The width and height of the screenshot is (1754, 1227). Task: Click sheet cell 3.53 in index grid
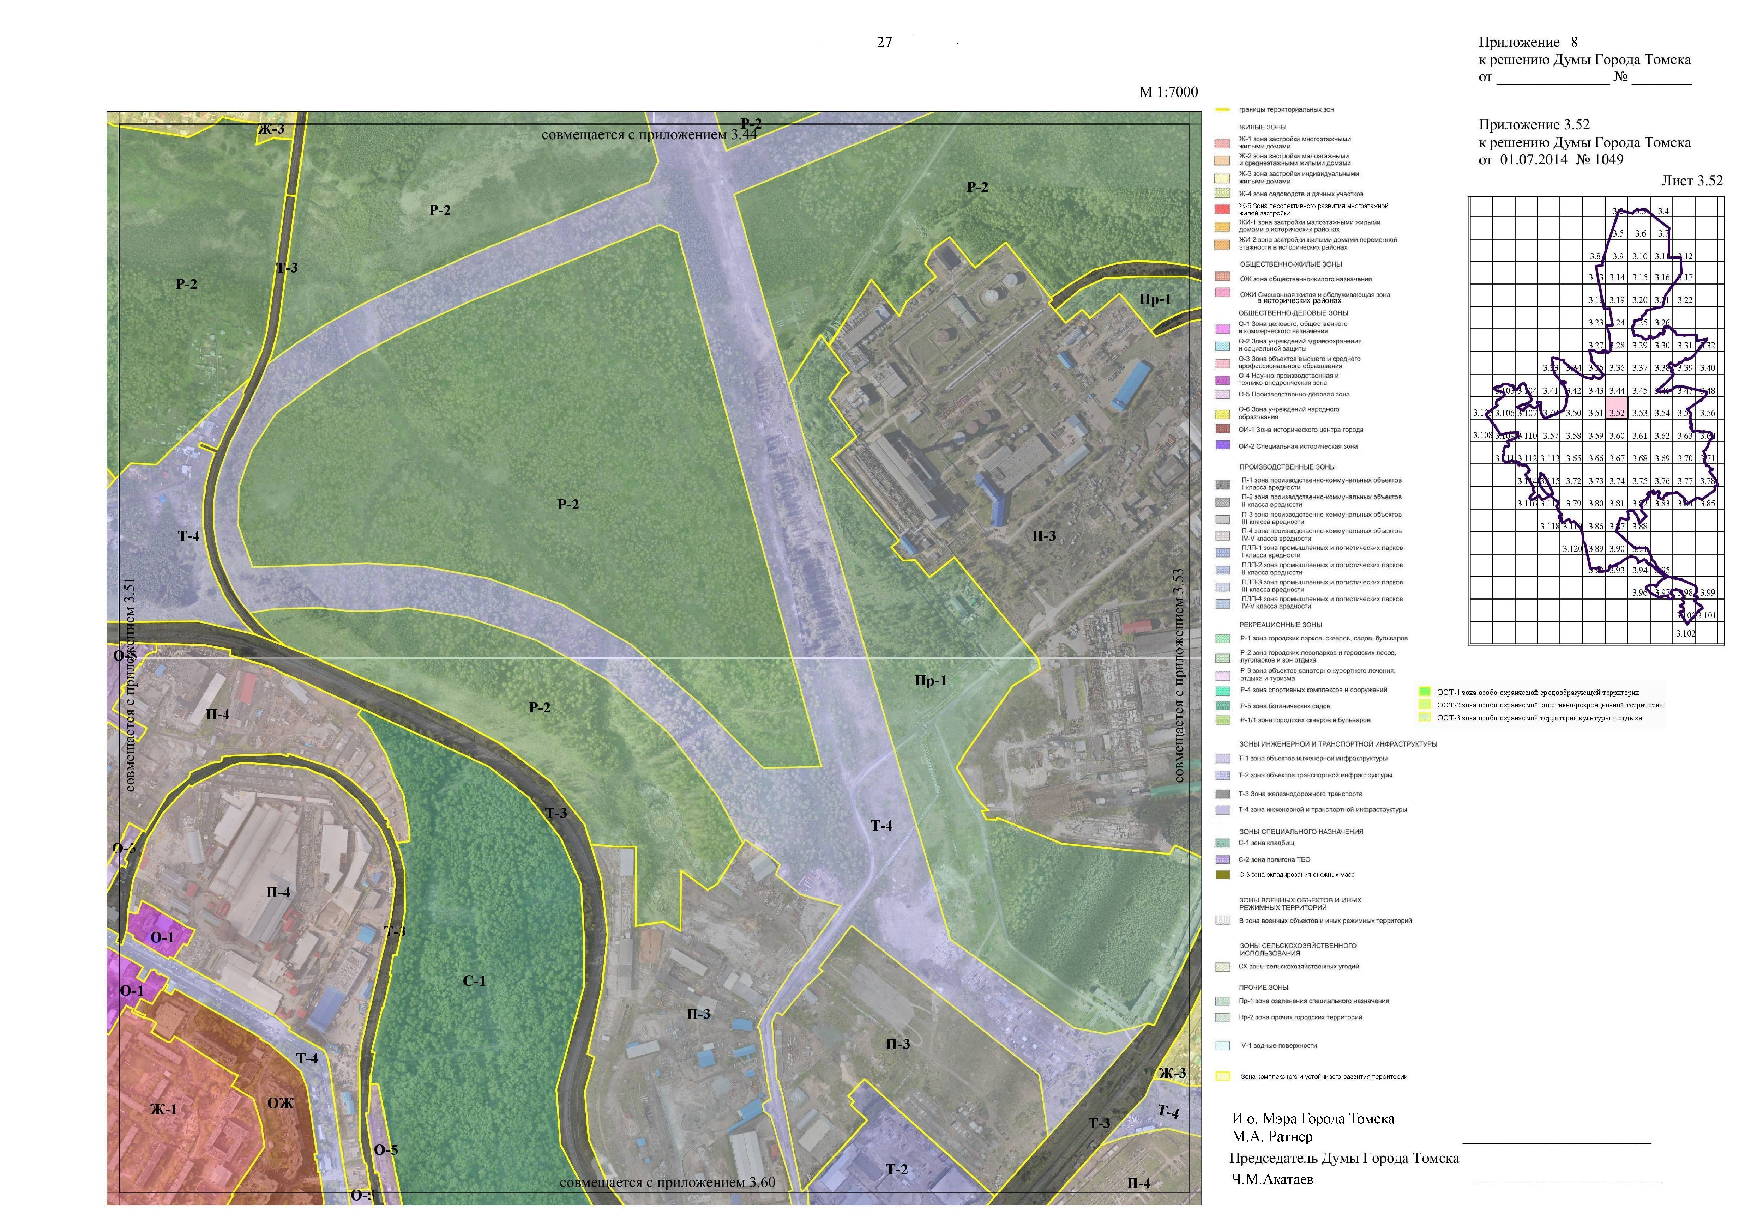click(1639, 412)
